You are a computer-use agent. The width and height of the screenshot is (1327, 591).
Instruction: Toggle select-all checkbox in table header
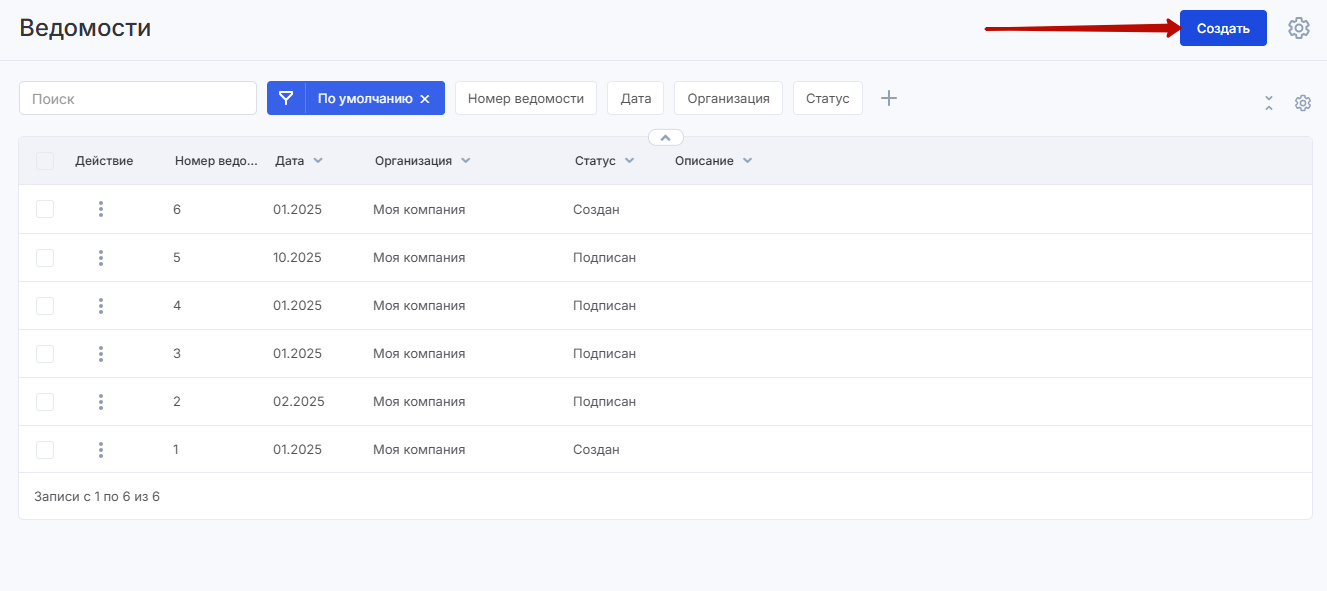(45, 161)
